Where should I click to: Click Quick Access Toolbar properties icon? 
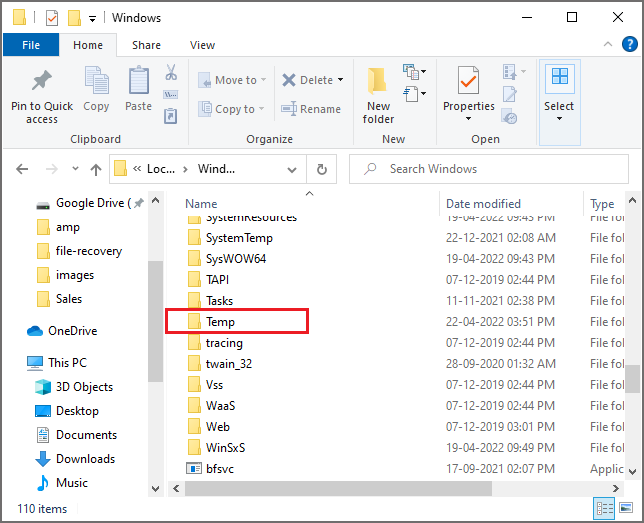point(52,18)
